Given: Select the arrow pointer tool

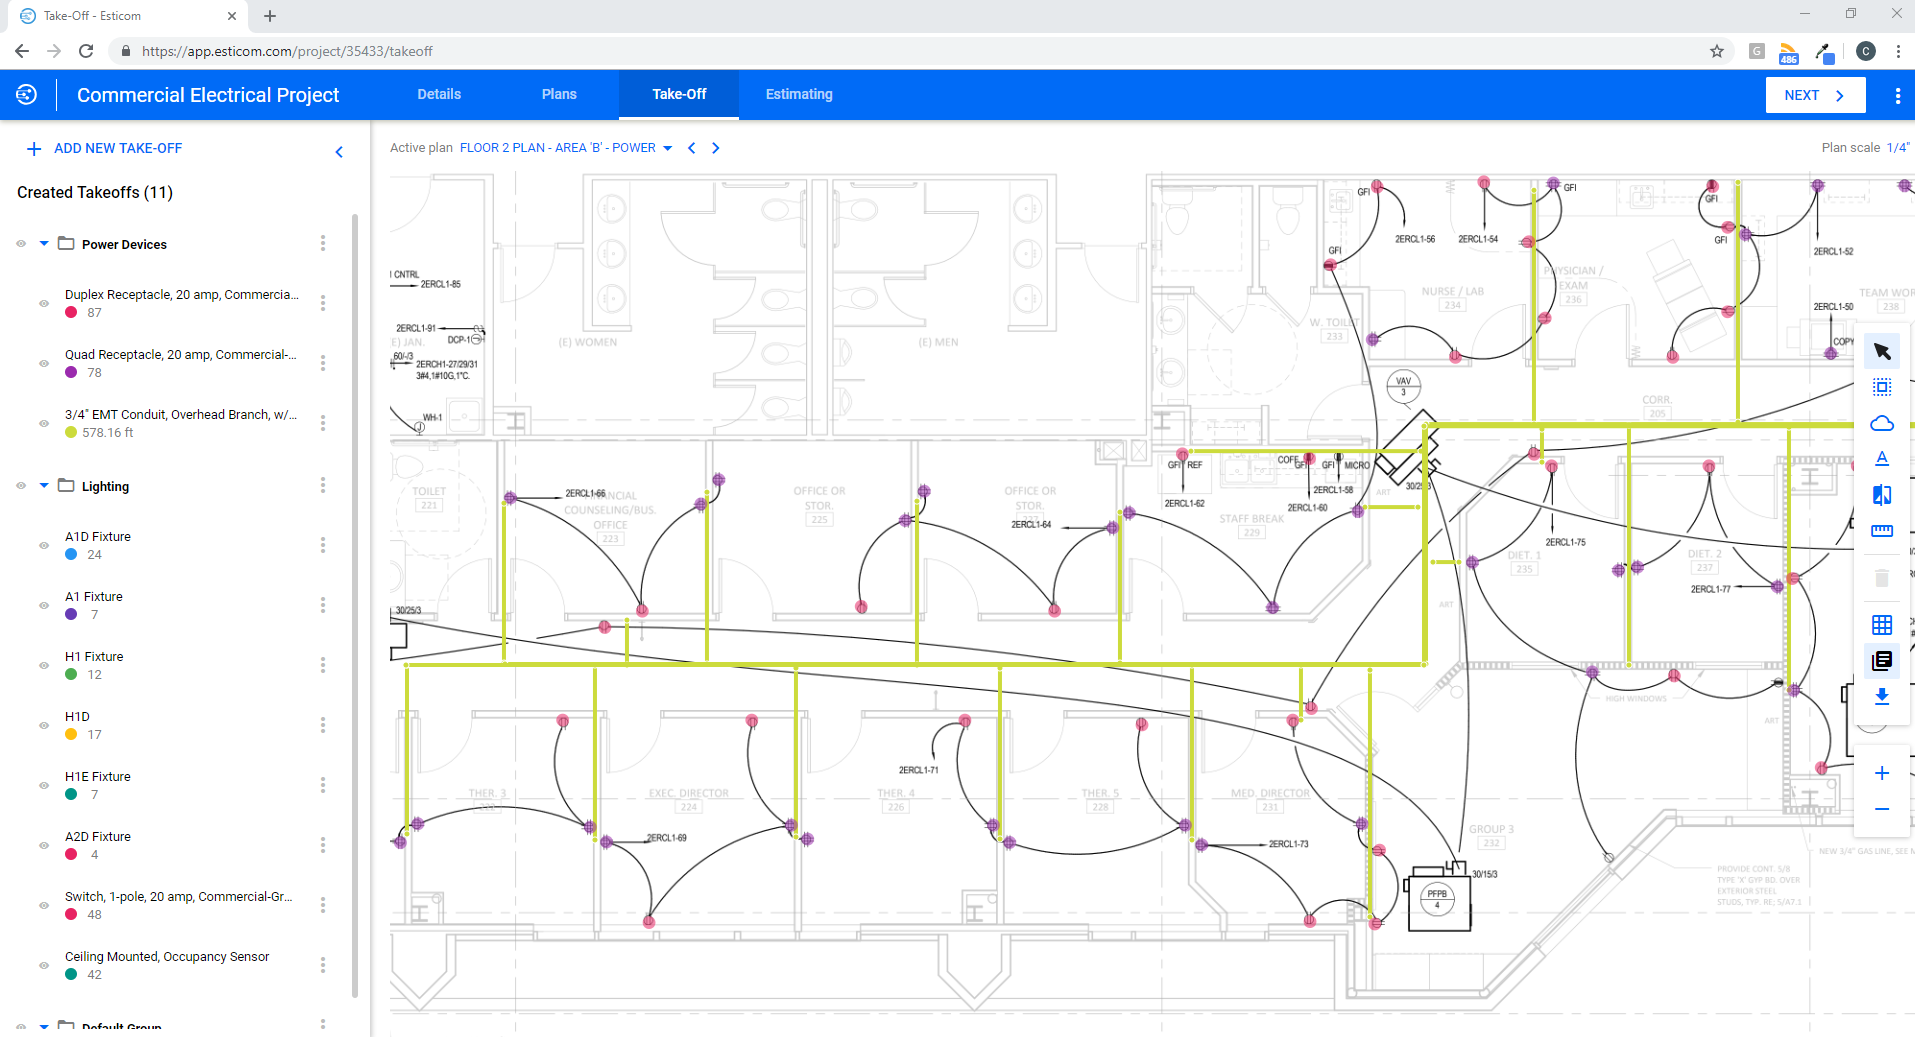Looking at the screenshot, I should 1881,351.
